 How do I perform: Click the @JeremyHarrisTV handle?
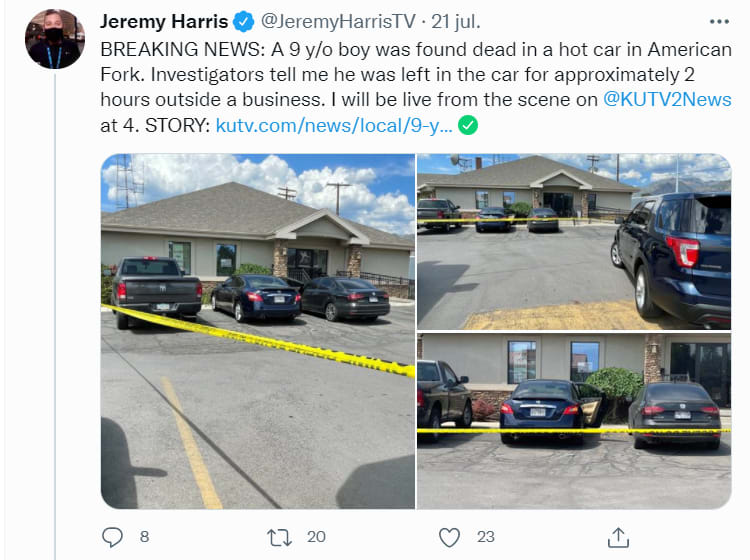(x=338, y=22)
